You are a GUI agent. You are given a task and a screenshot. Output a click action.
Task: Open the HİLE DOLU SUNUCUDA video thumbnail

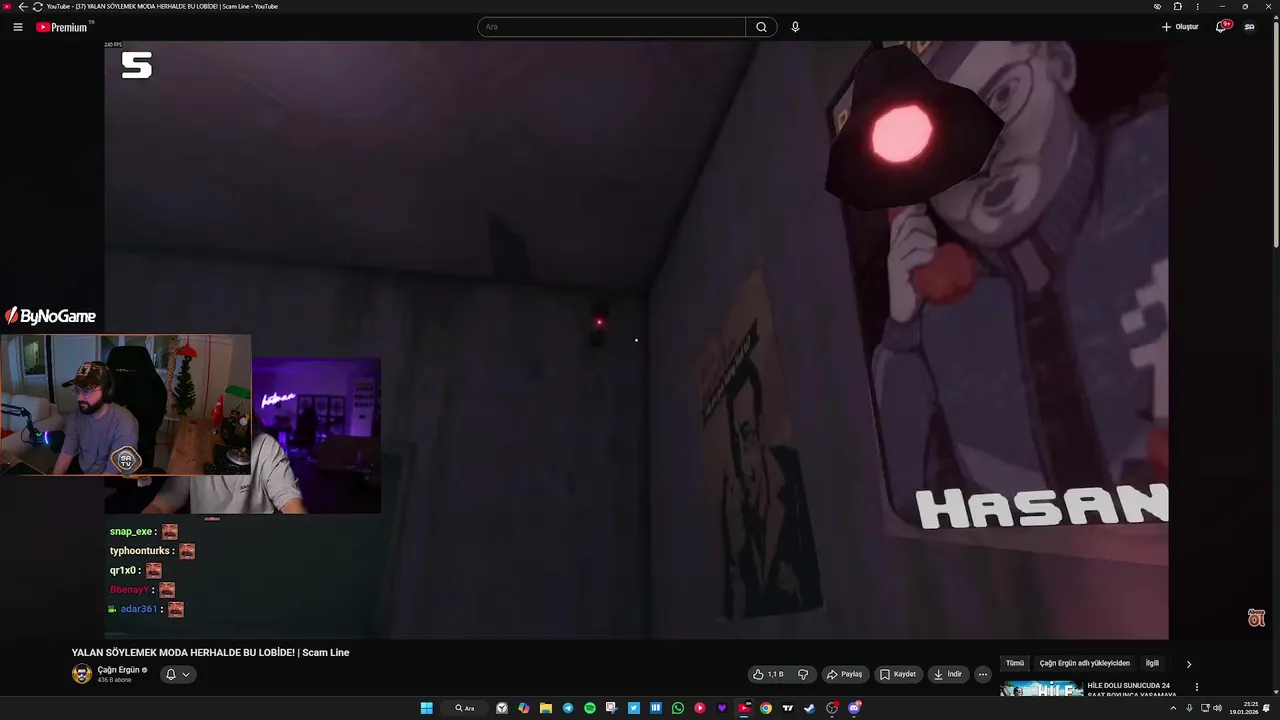(1042, 689)
